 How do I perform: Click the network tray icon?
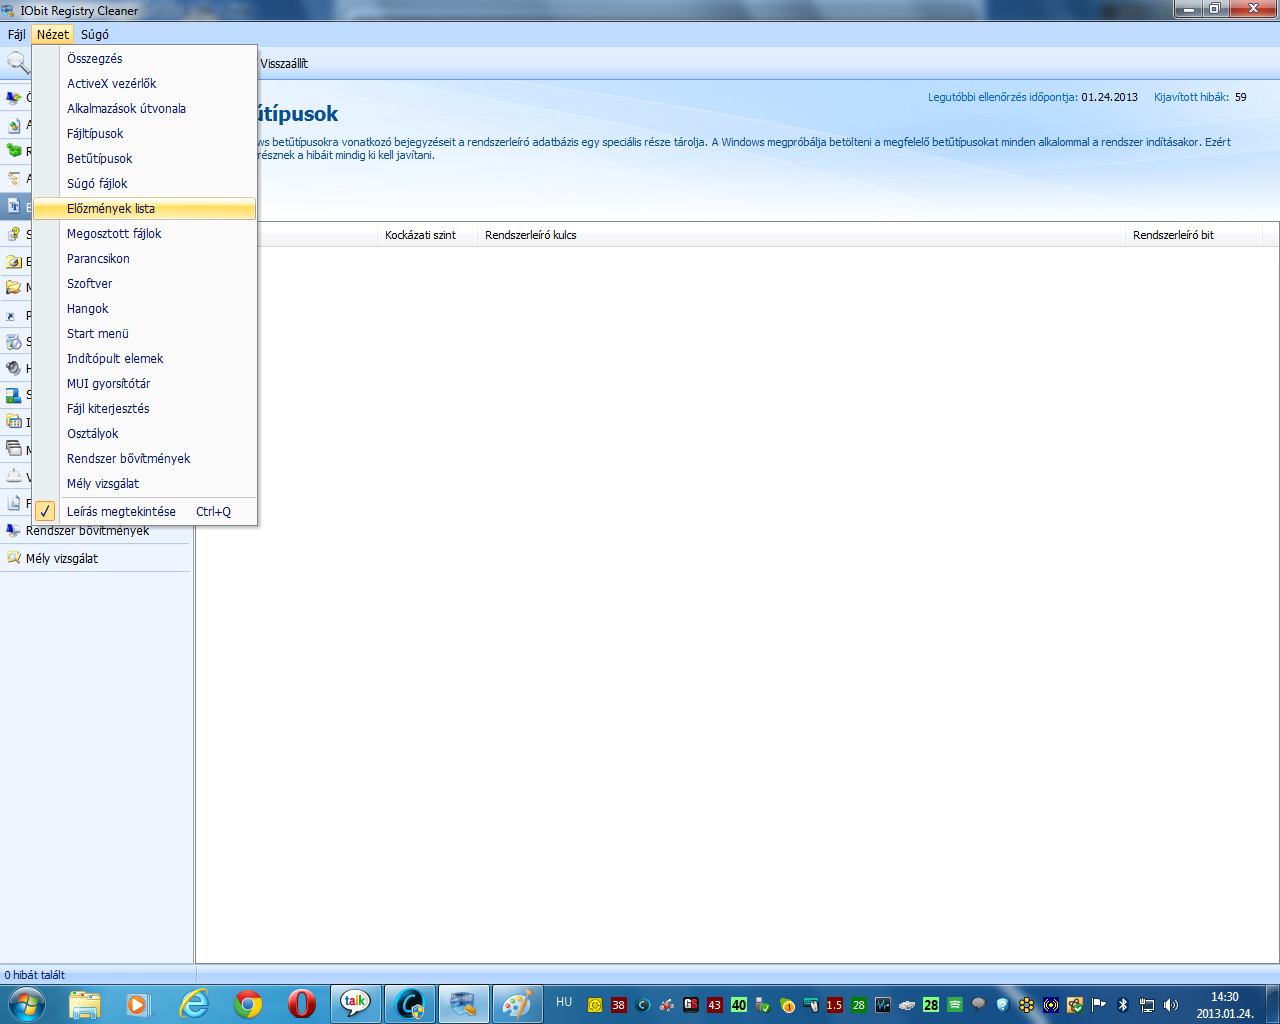click(1147, 1005)
